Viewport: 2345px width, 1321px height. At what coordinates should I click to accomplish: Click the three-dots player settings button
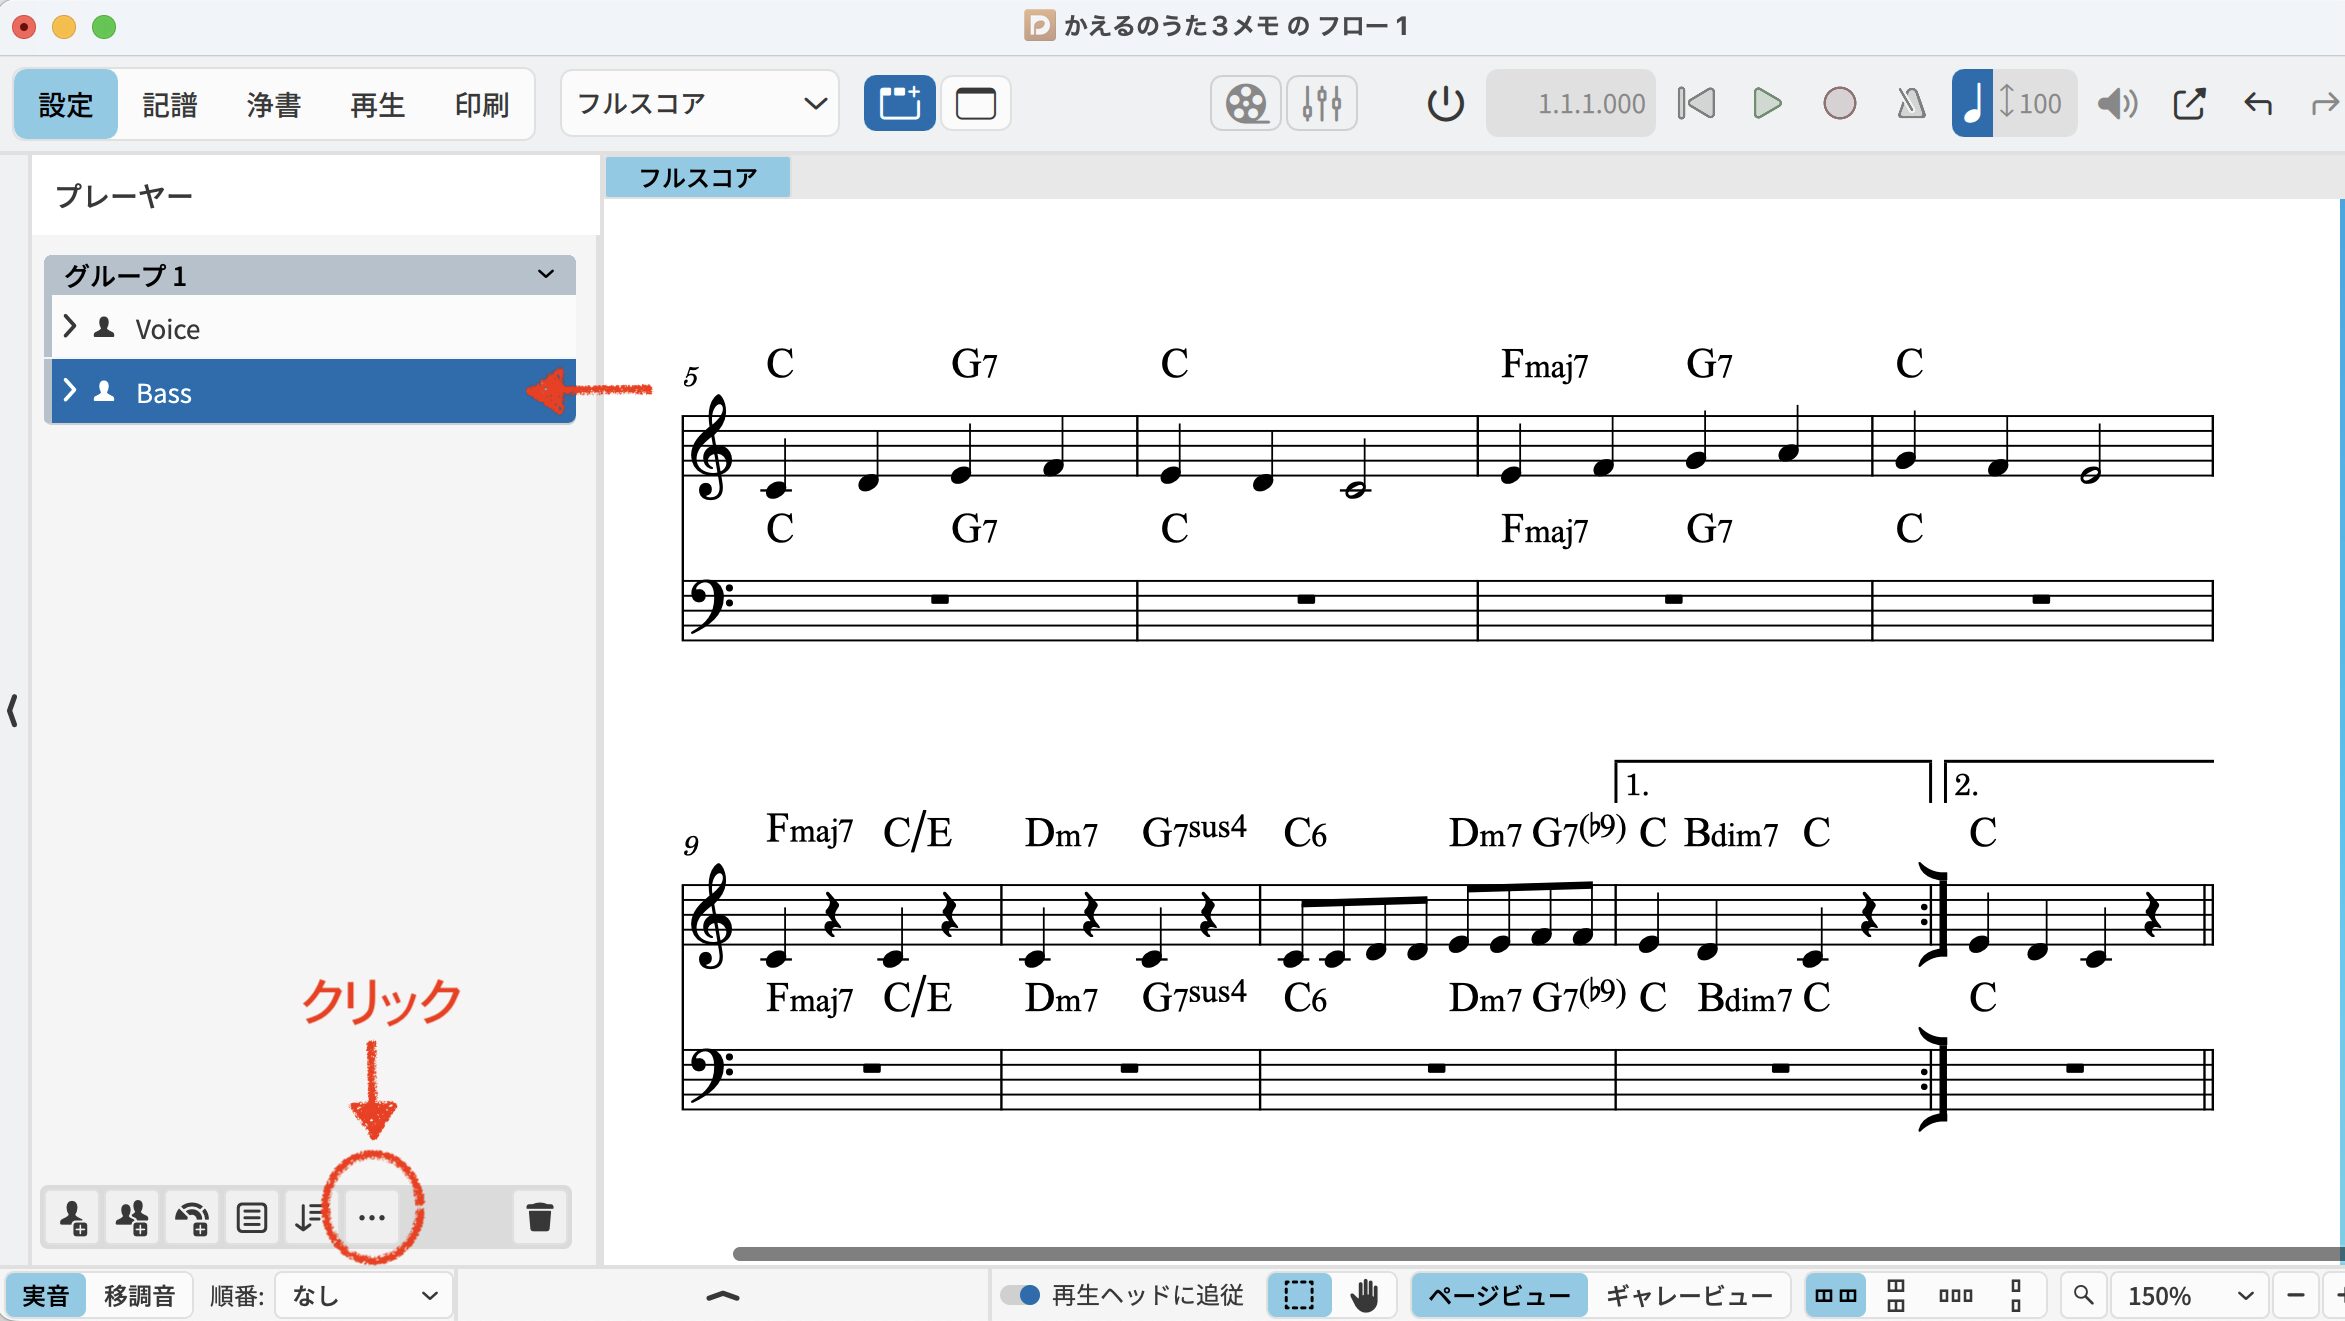[372, 1217]
